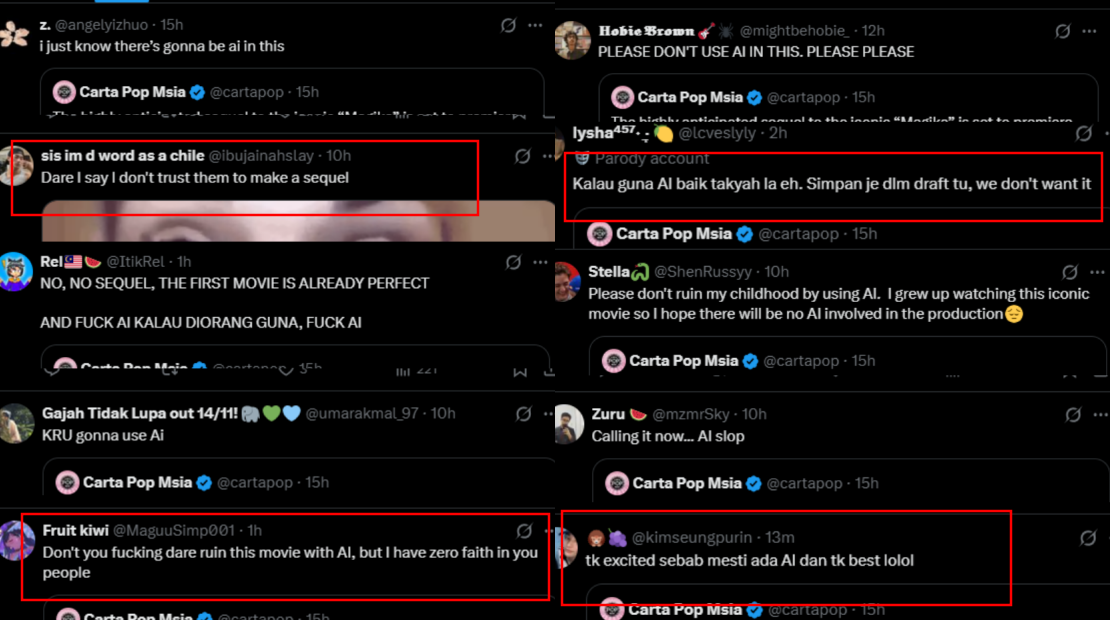The image size is (1110, 620).
Task: Click the Gajah Tidak Lupa display name
Action: pyautogui.click(x=138, y=413)
